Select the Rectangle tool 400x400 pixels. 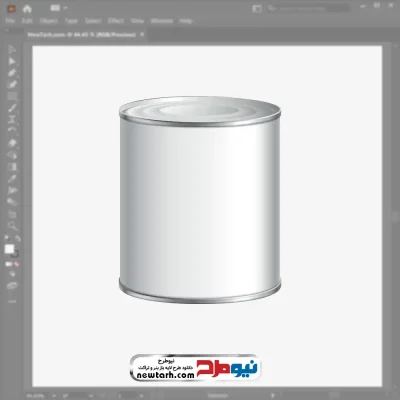[x=12, y=96]
